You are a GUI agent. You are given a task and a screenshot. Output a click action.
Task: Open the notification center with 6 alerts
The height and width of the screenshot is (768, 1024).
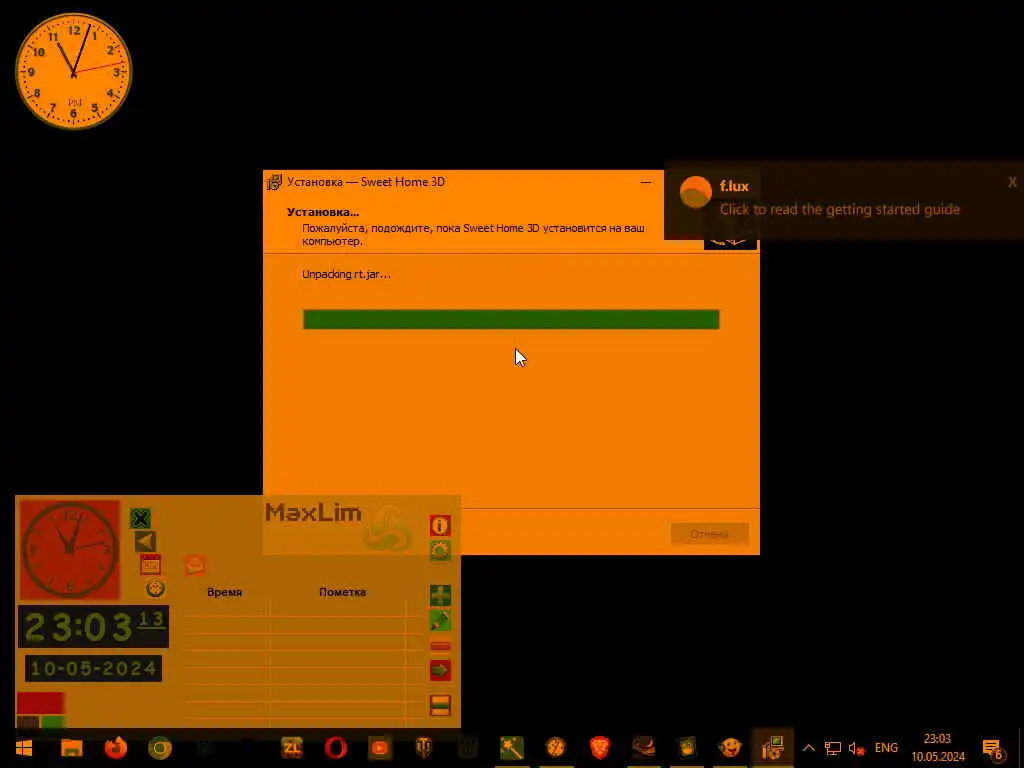click(992, 748)
